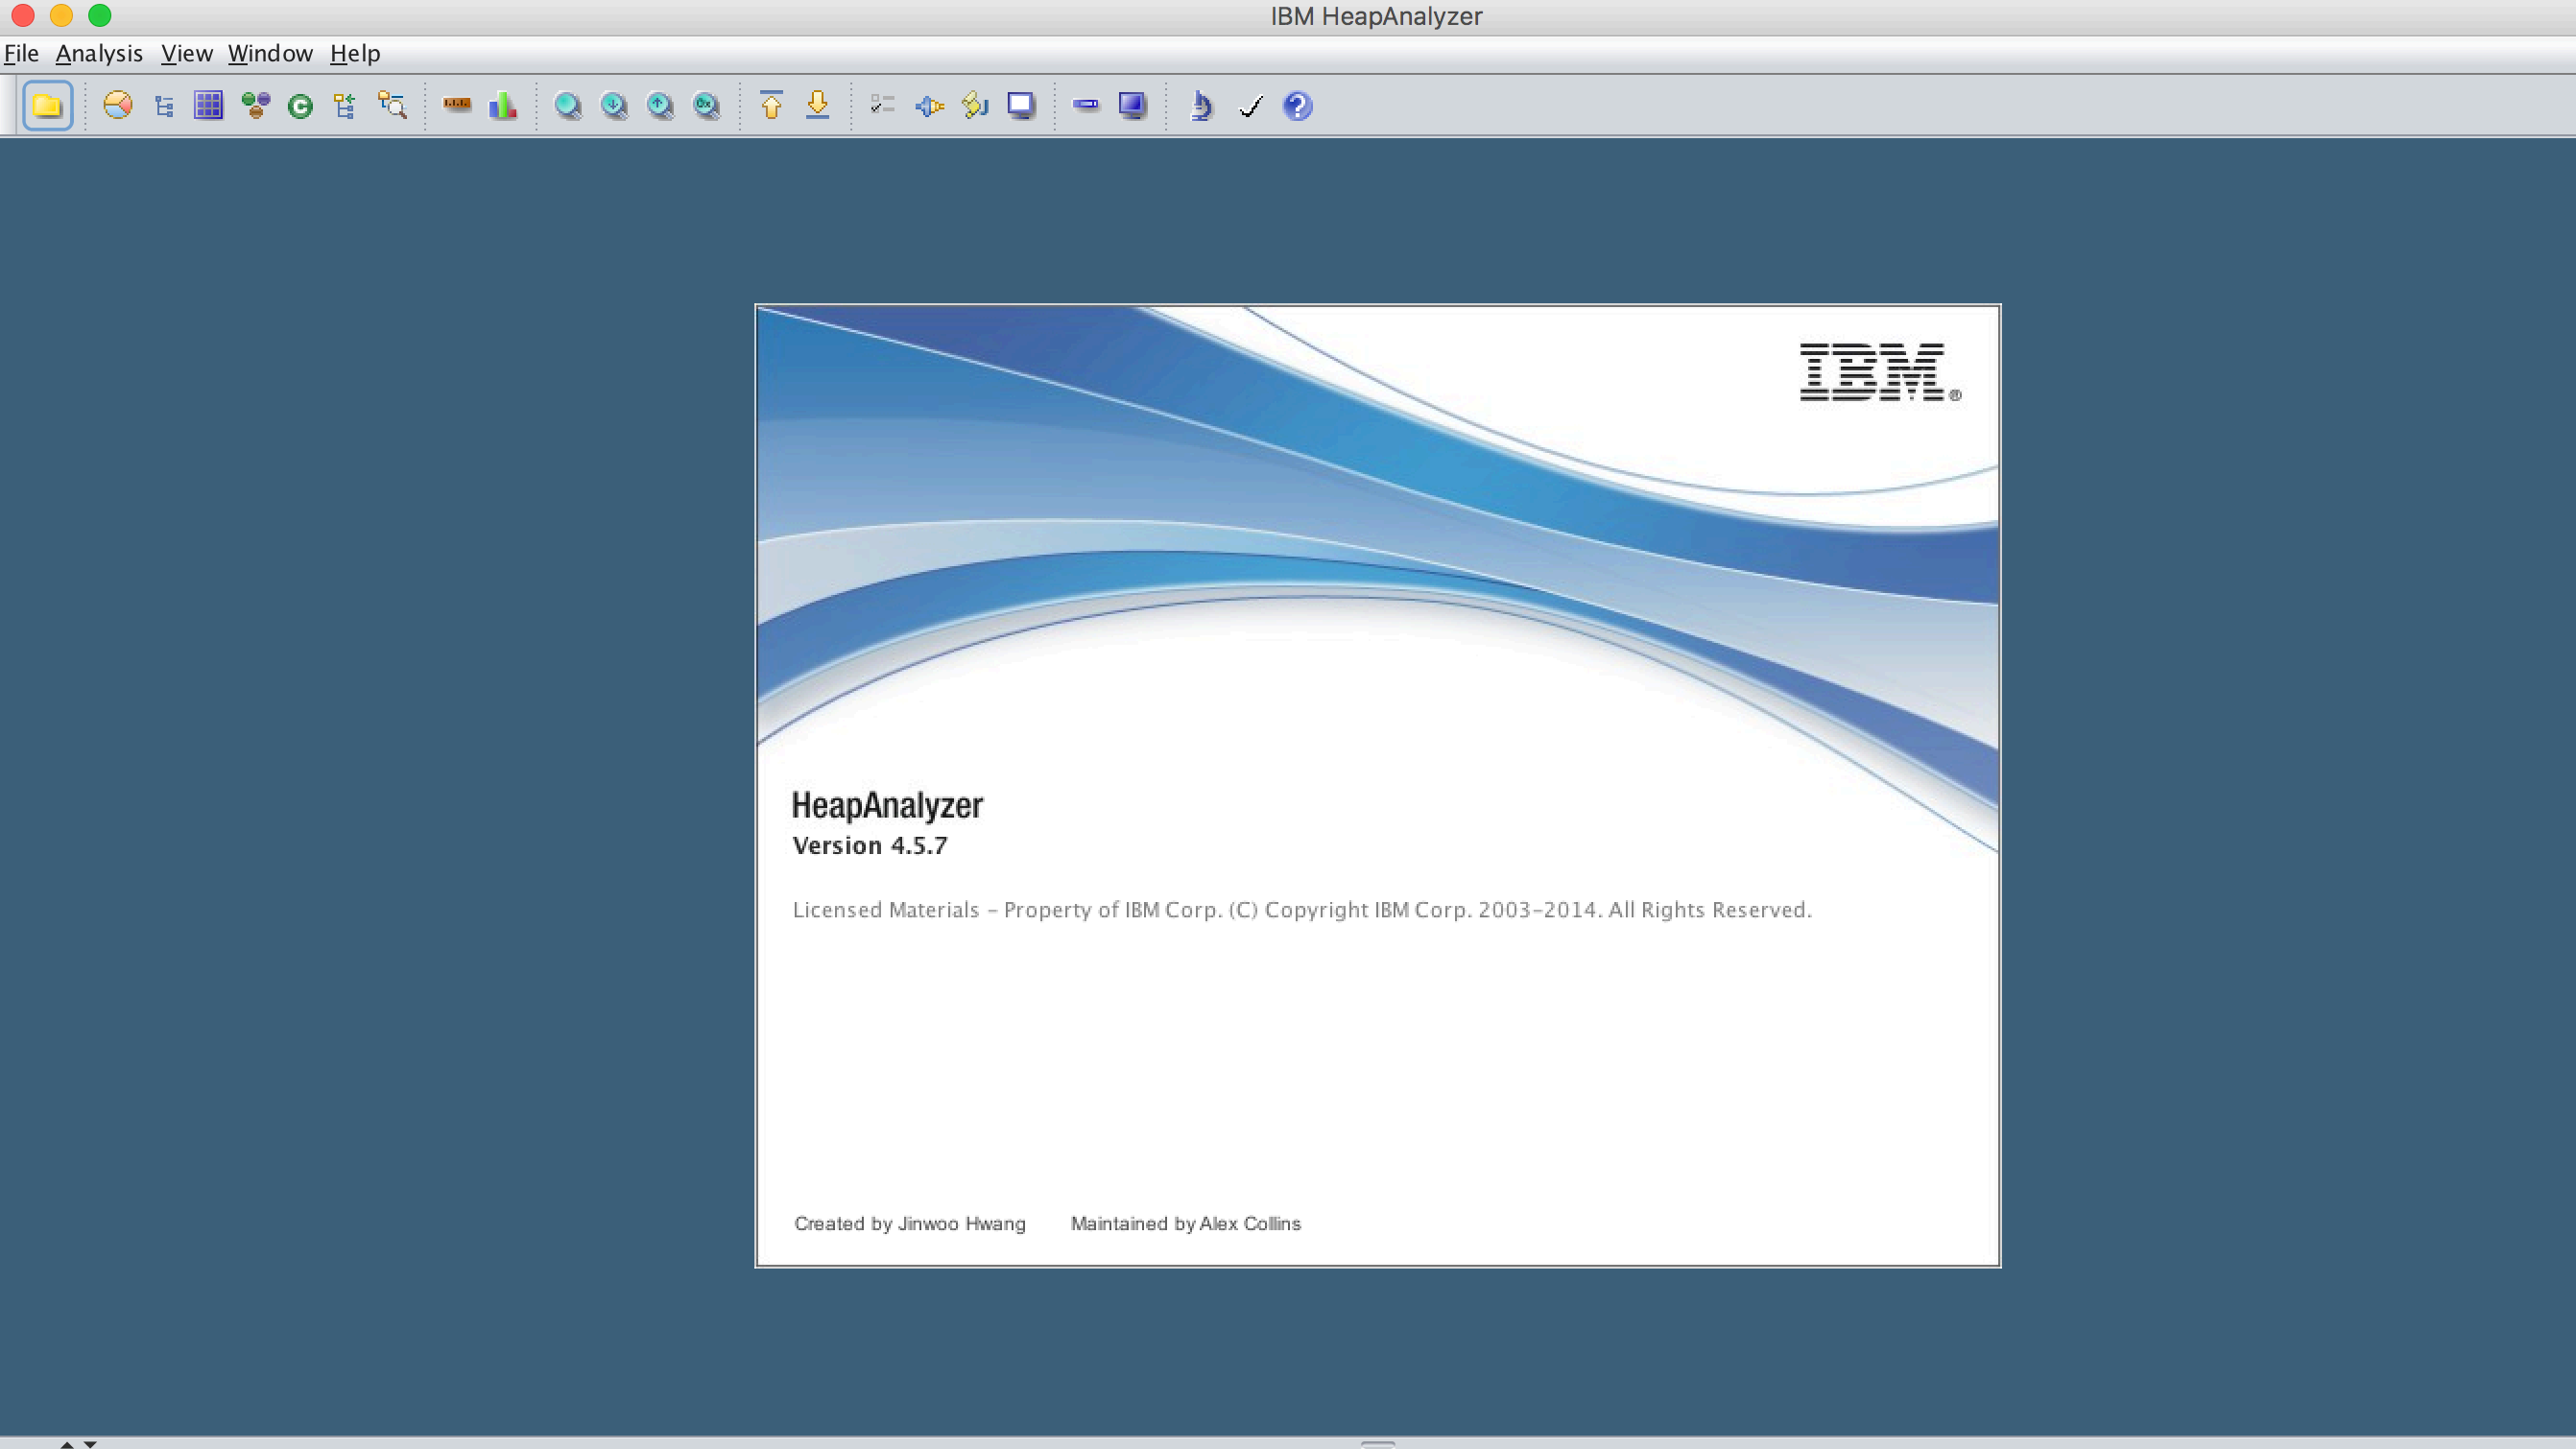The width and height of the screenshot is (2576, 1449).
Task: Click the blue grid table icon
Action: tap(209, 105)
